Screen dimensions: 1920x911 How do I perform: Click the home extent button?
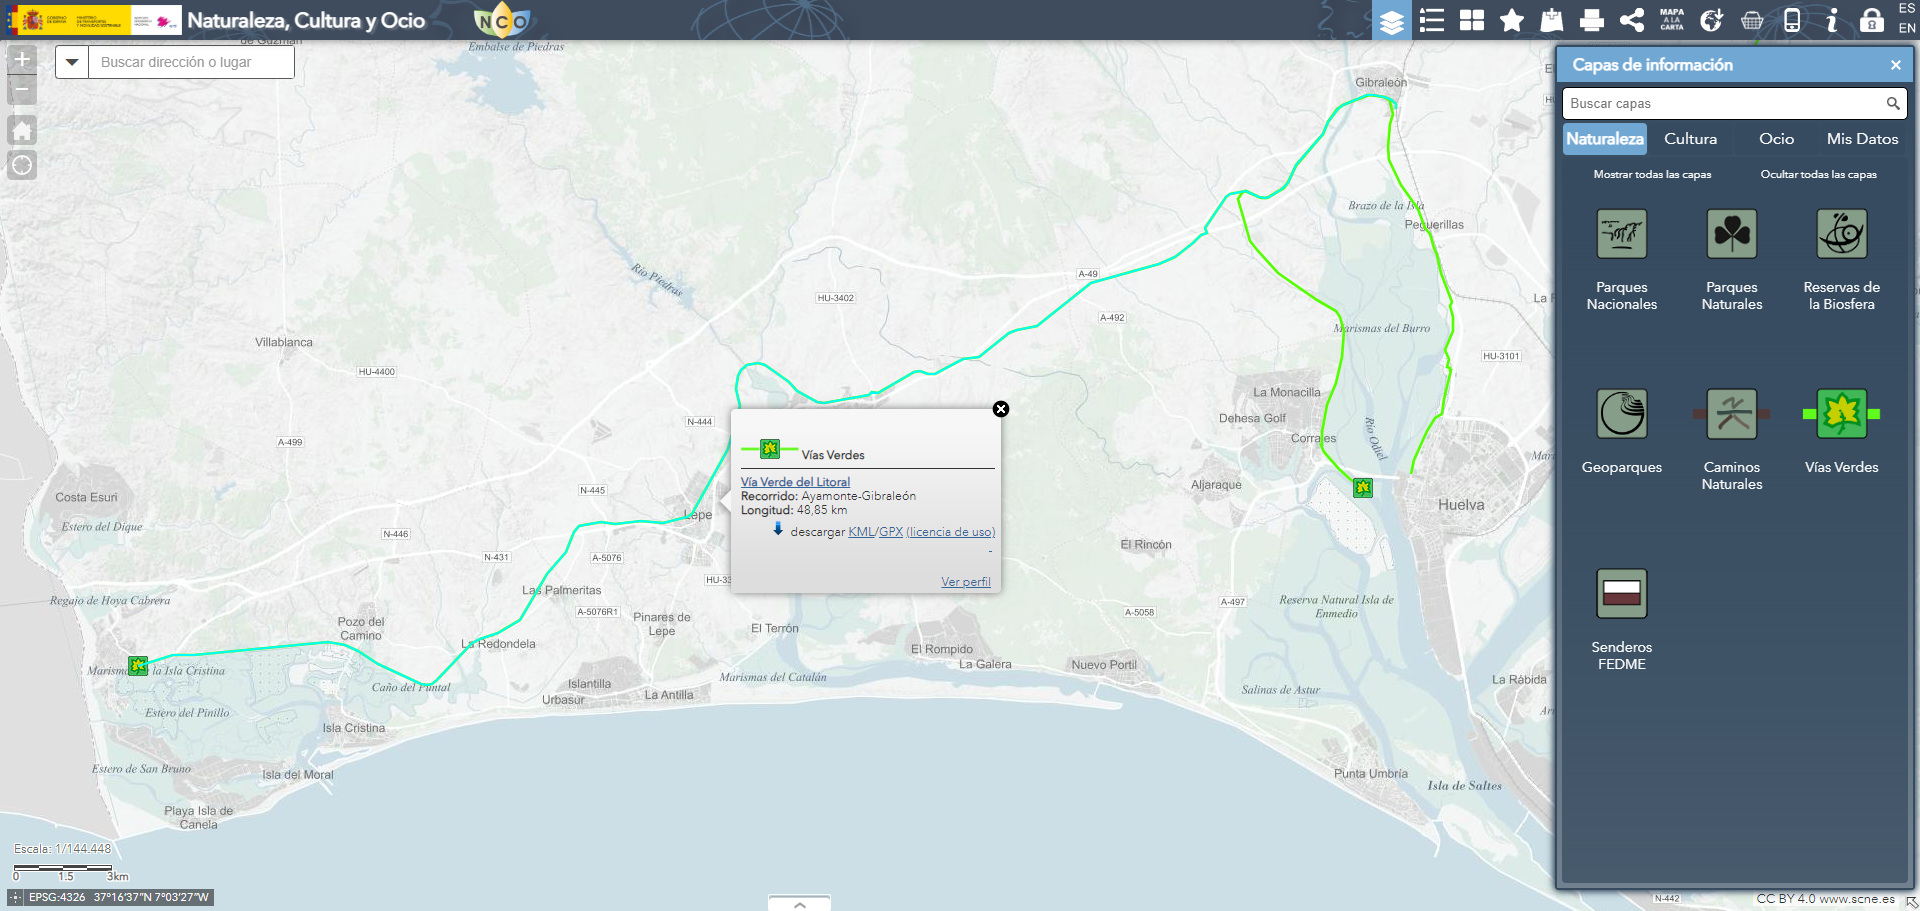(22, 130)
